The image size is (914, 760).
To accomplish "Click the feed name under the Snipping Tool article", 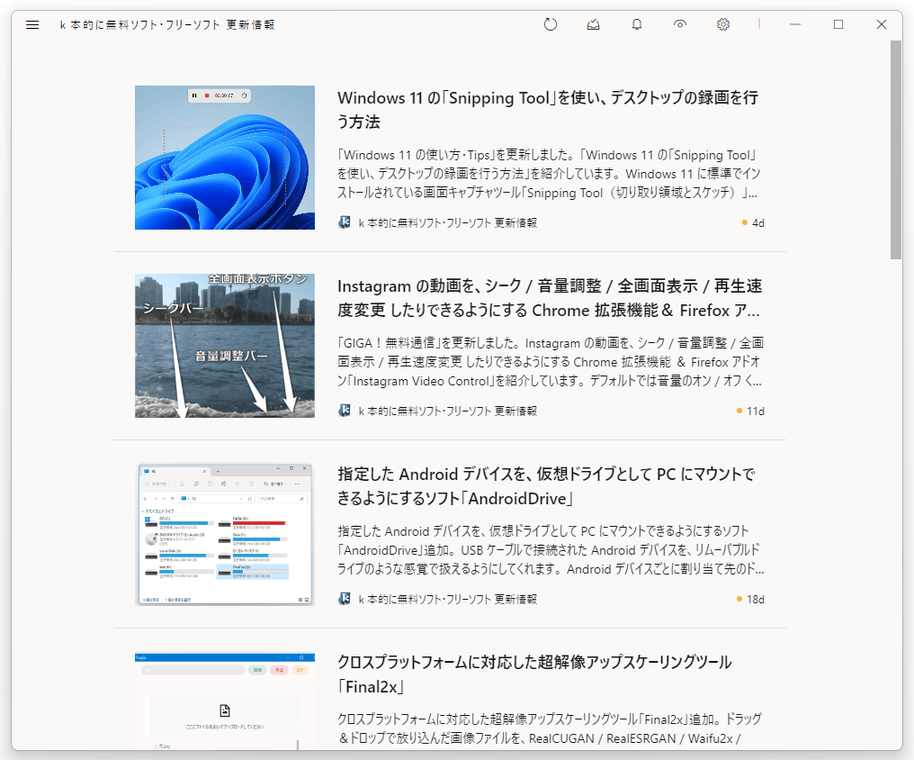I will [x=447, y=223].
